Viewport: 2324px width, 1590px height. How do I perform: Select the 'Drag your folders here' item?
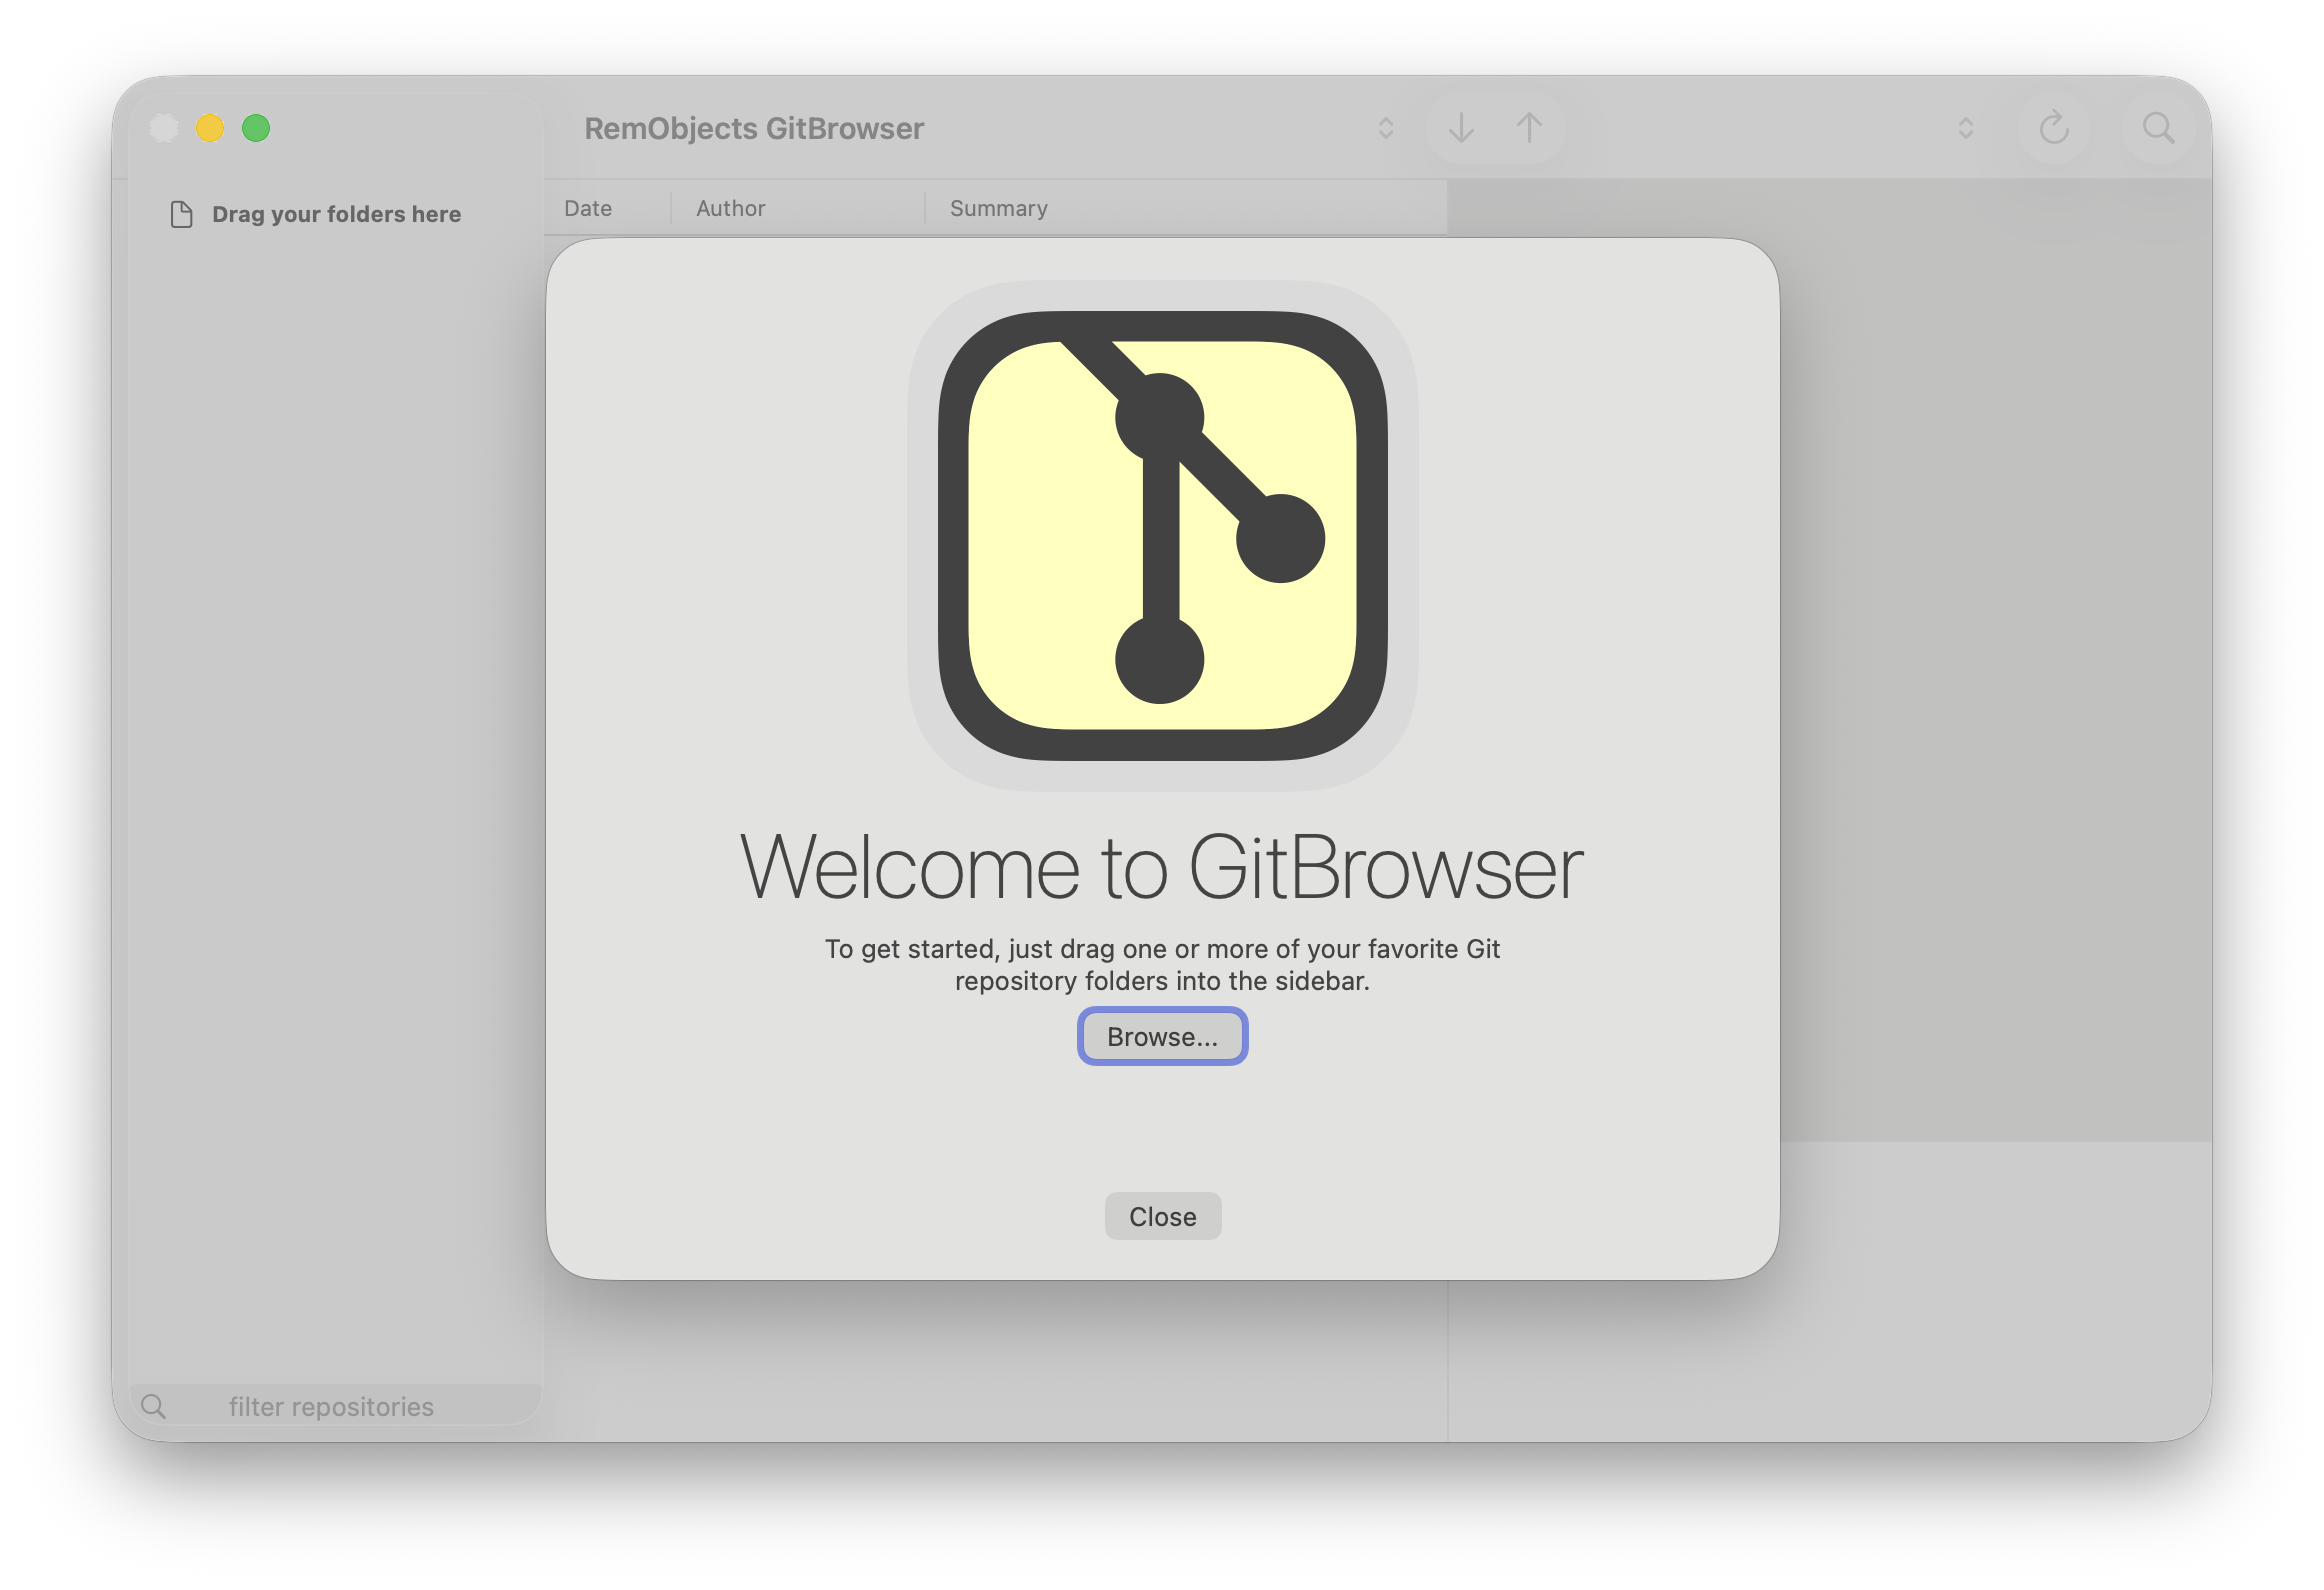[x=336, y=214]
